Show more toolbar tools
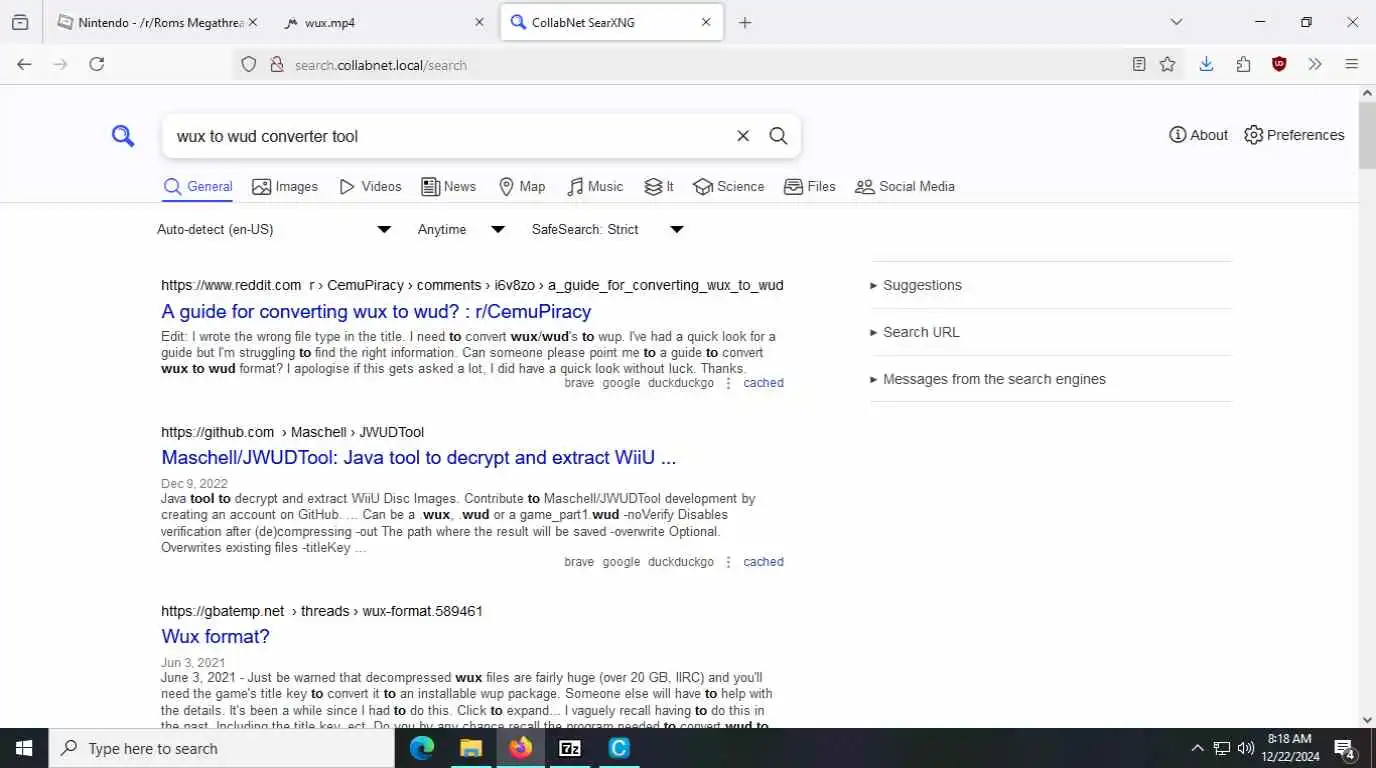This screenshot has height=768, width=1376. pos(1315,64)
